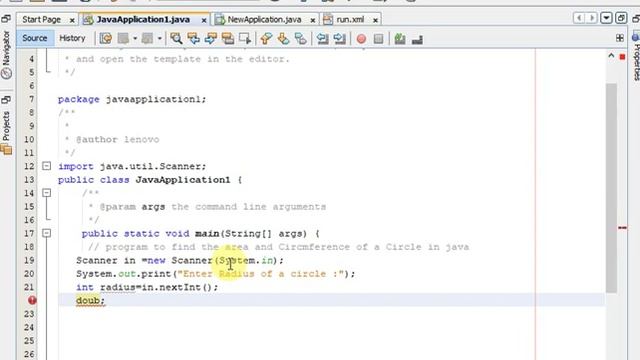Viewport: 640px width, 360px height.
Task: Toggle Rectangular Selection icon
Action: (x=245, y=38)
